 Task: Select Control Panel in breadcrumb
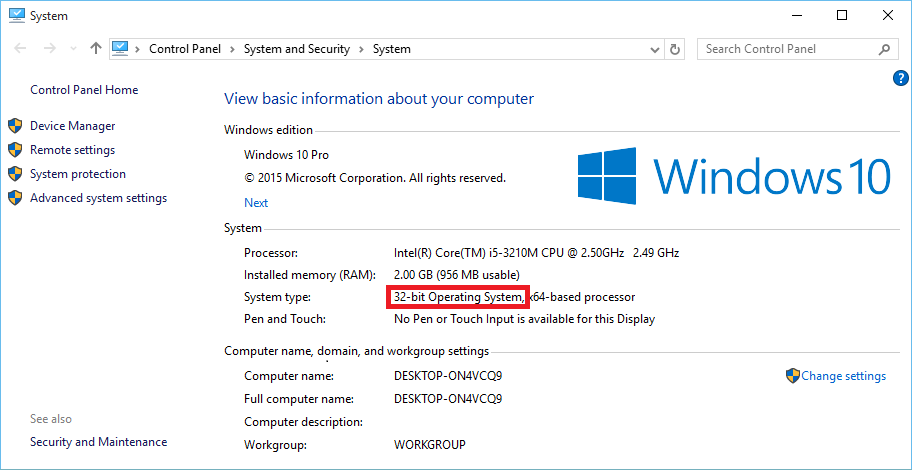[185, 49]
